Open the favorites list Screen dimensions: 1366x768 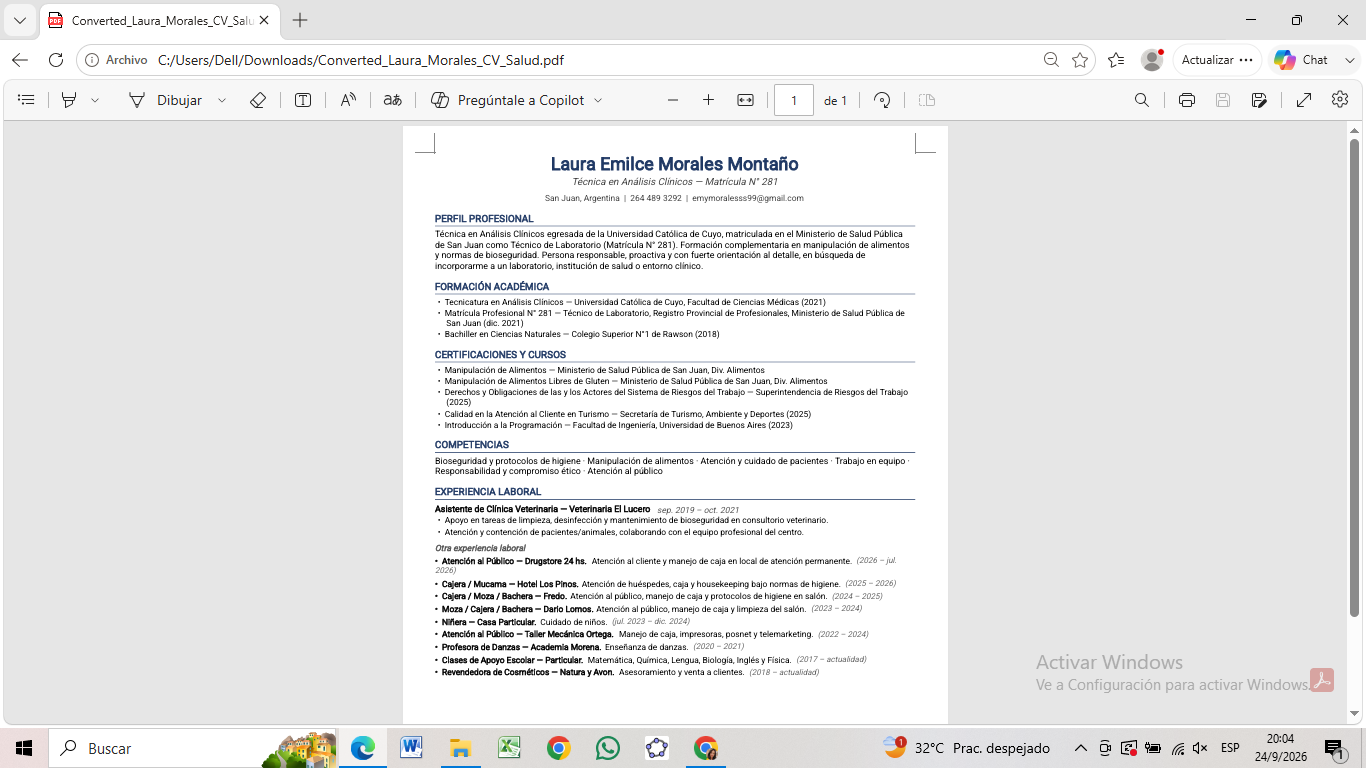click(x=1116, y=60)
